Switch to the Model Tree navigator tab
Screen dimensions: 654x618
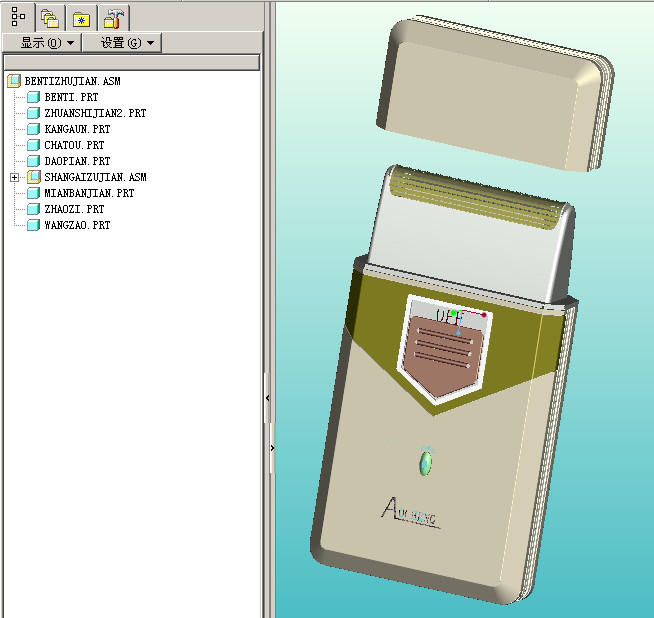[18, 17]
